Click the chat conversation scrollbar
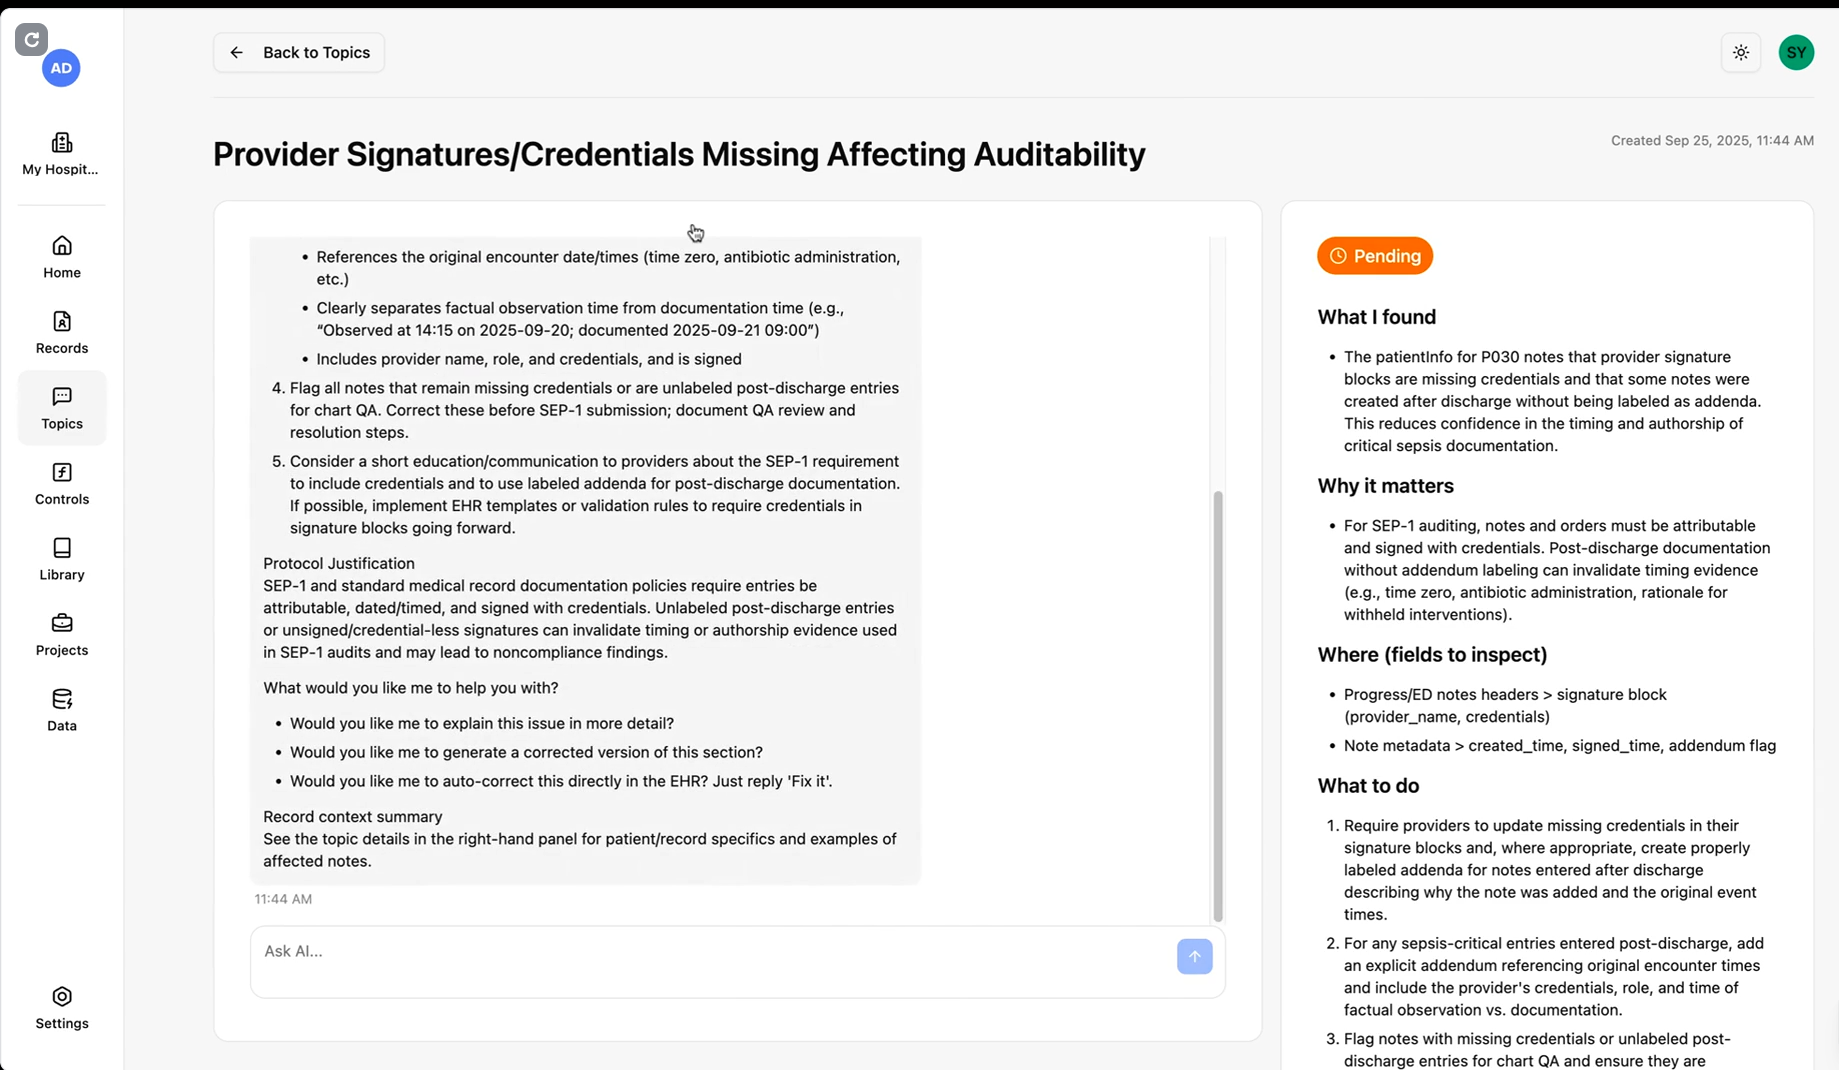1839x1070 pixels. 1218,705
